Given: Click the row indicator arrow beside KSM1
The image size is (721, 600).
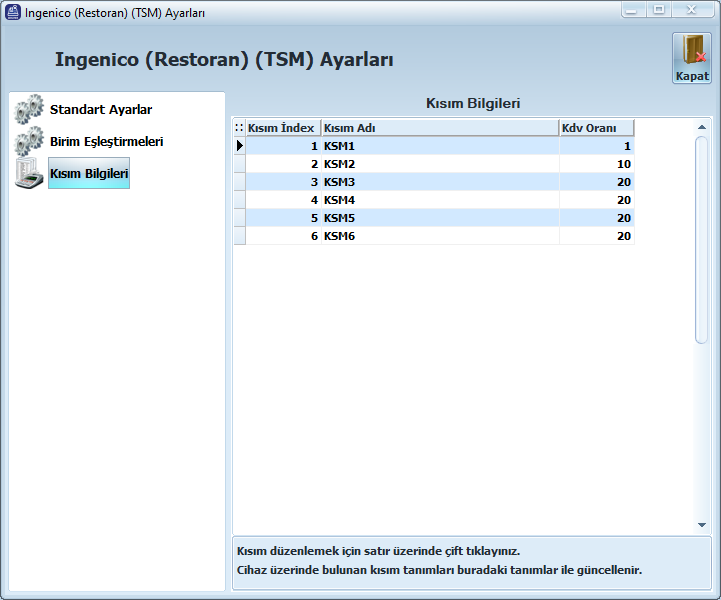Looking at the screenshot, I should point(239,146).
